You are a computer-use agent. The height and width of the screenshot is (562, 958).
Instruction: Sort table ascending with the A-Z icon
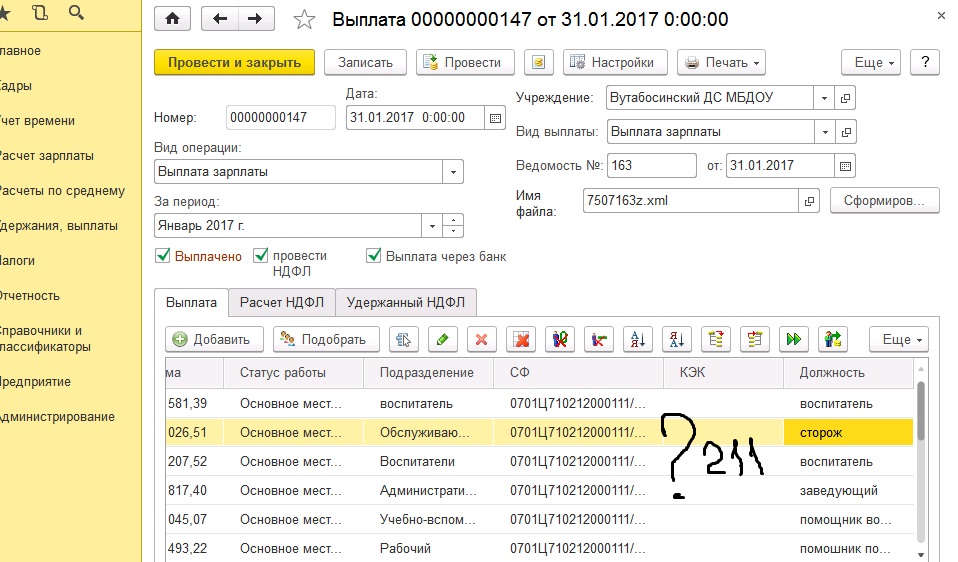(635, 339)
